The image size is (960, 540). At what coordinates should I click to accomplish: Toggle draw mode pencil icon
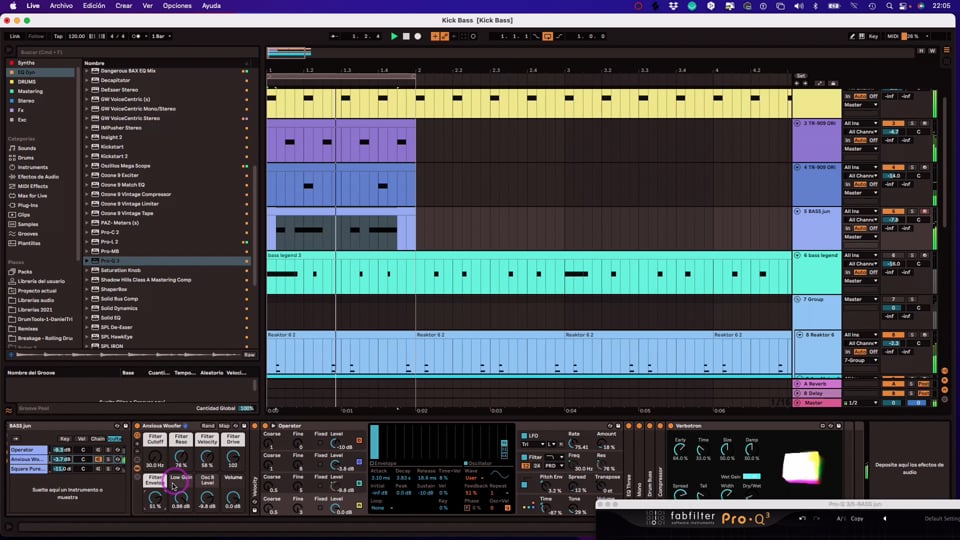pyautogui.click(x=852, y=36)
